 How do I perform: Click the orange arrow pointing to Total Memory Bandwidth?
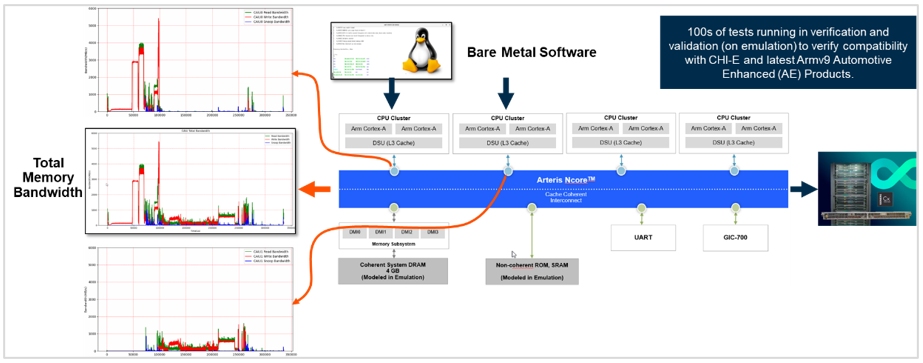[316, 189]
